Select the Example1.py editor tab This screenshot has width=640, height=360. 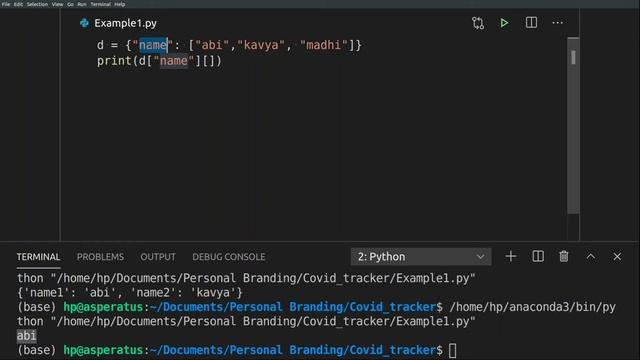tap(118, 23)
